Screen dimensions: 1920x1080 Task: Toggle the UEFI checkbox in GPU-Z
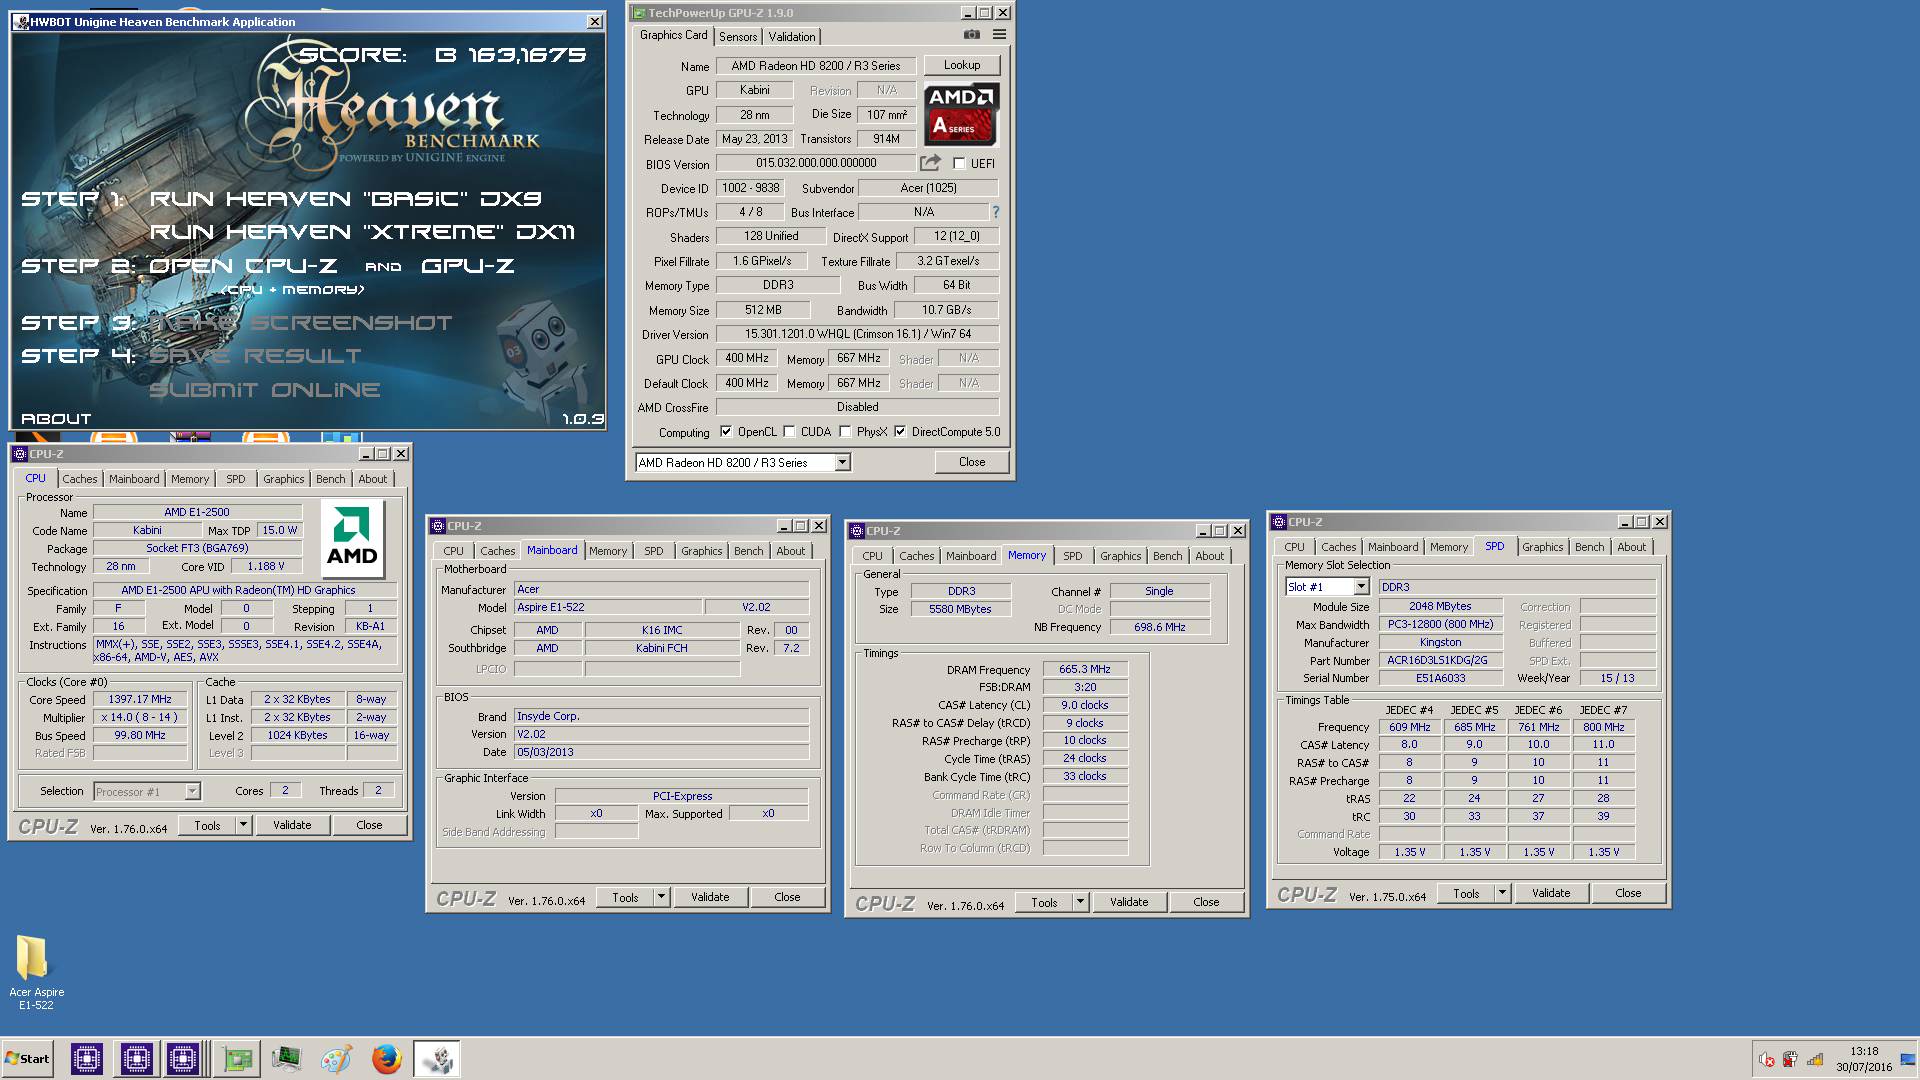(x=959, y=163)
